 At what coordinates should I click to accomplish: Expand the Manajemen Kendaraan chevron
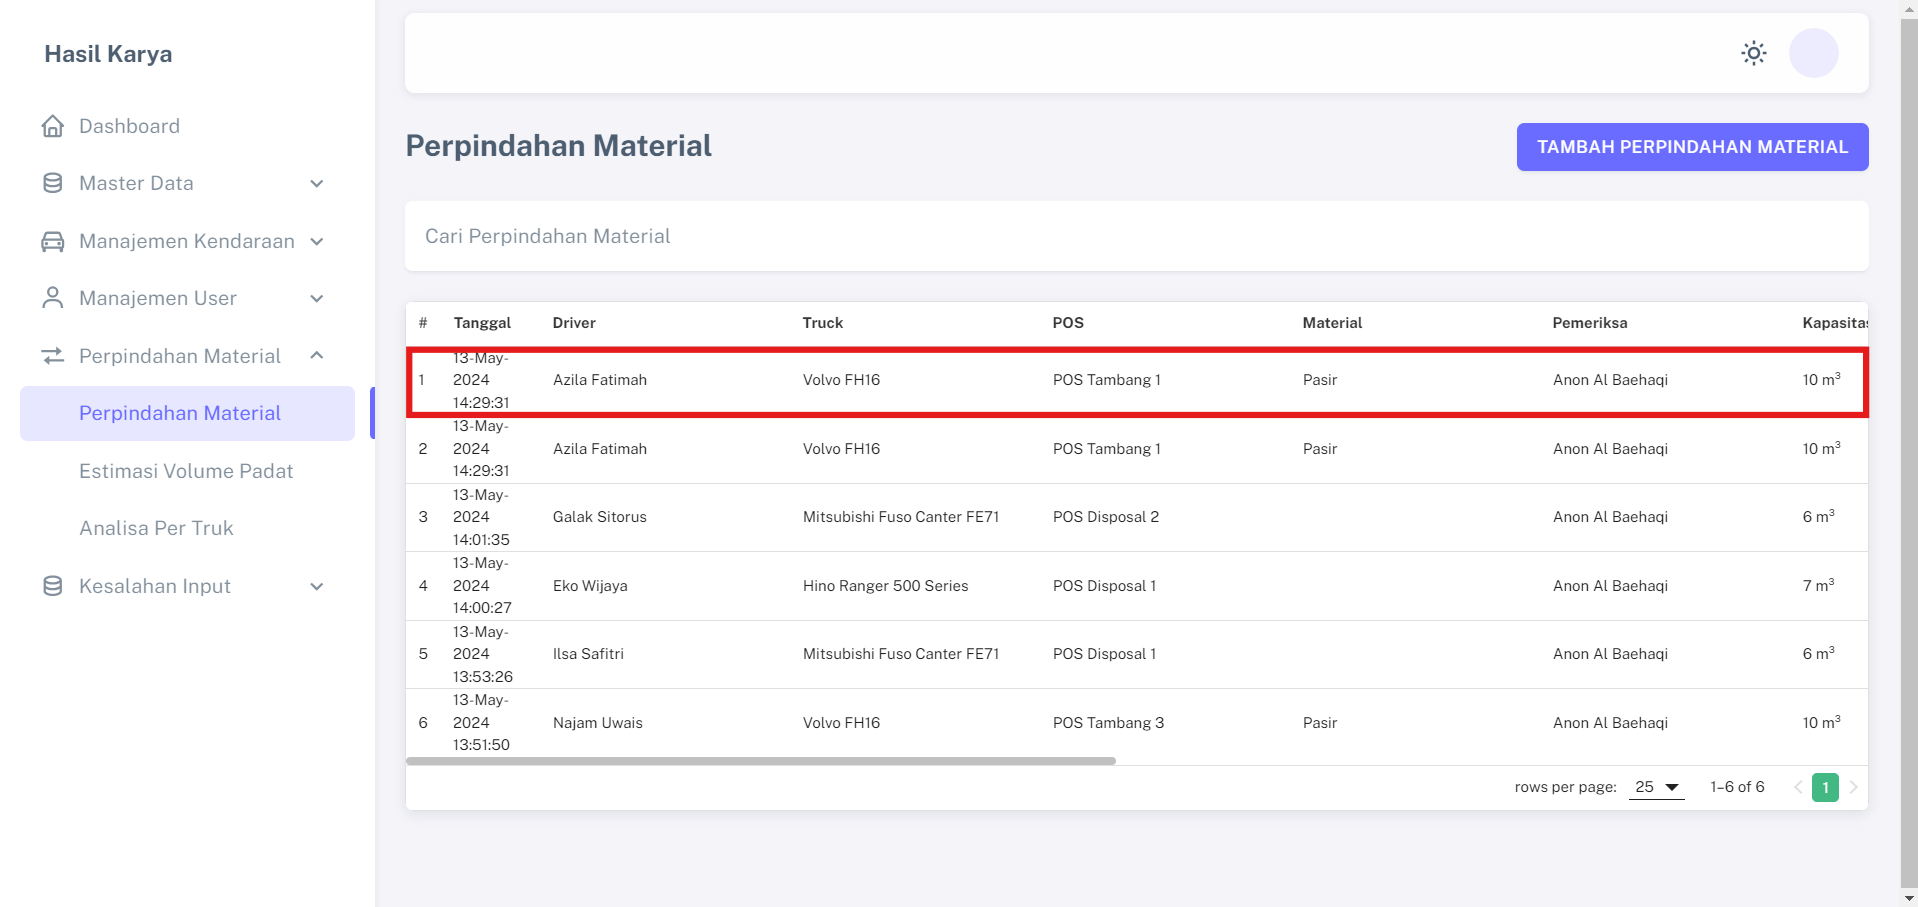(x=317, y=241)
